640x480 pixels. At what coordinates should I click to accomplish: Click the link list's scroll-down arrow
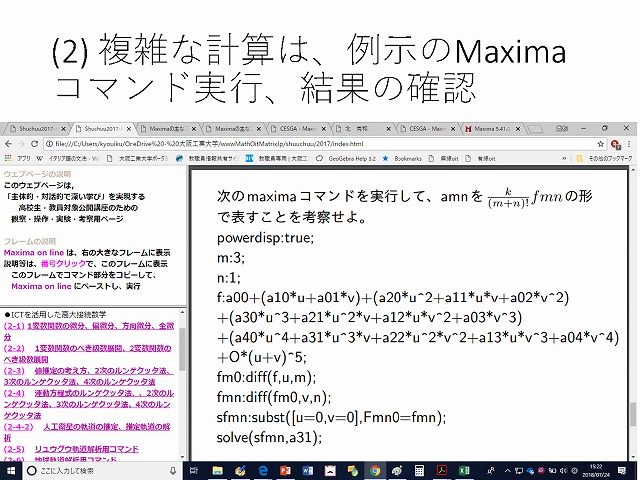tap(182, 458)
